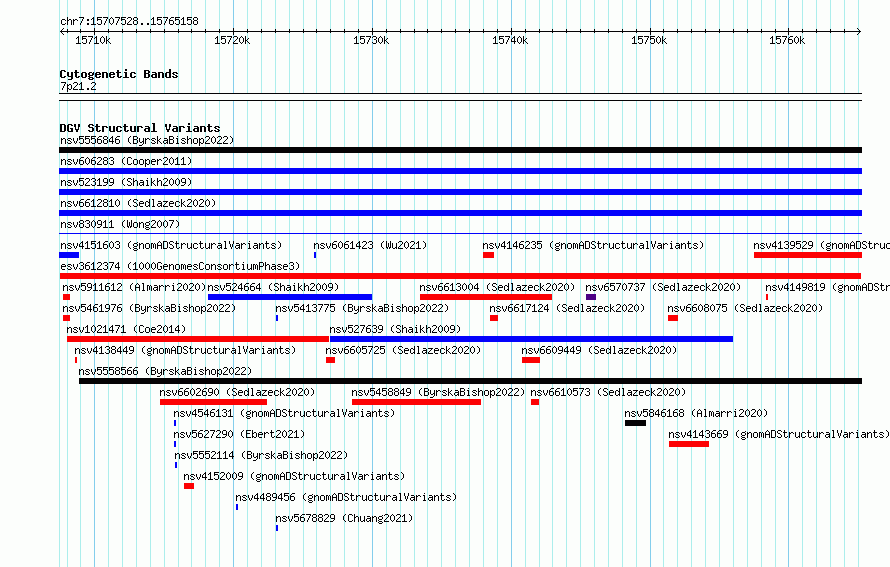Image resolution: width=890 pixels, height=567 pixels.
Task: Open nsv5558566 (ByrskaBishop2022) label
Action: [165, 371]
